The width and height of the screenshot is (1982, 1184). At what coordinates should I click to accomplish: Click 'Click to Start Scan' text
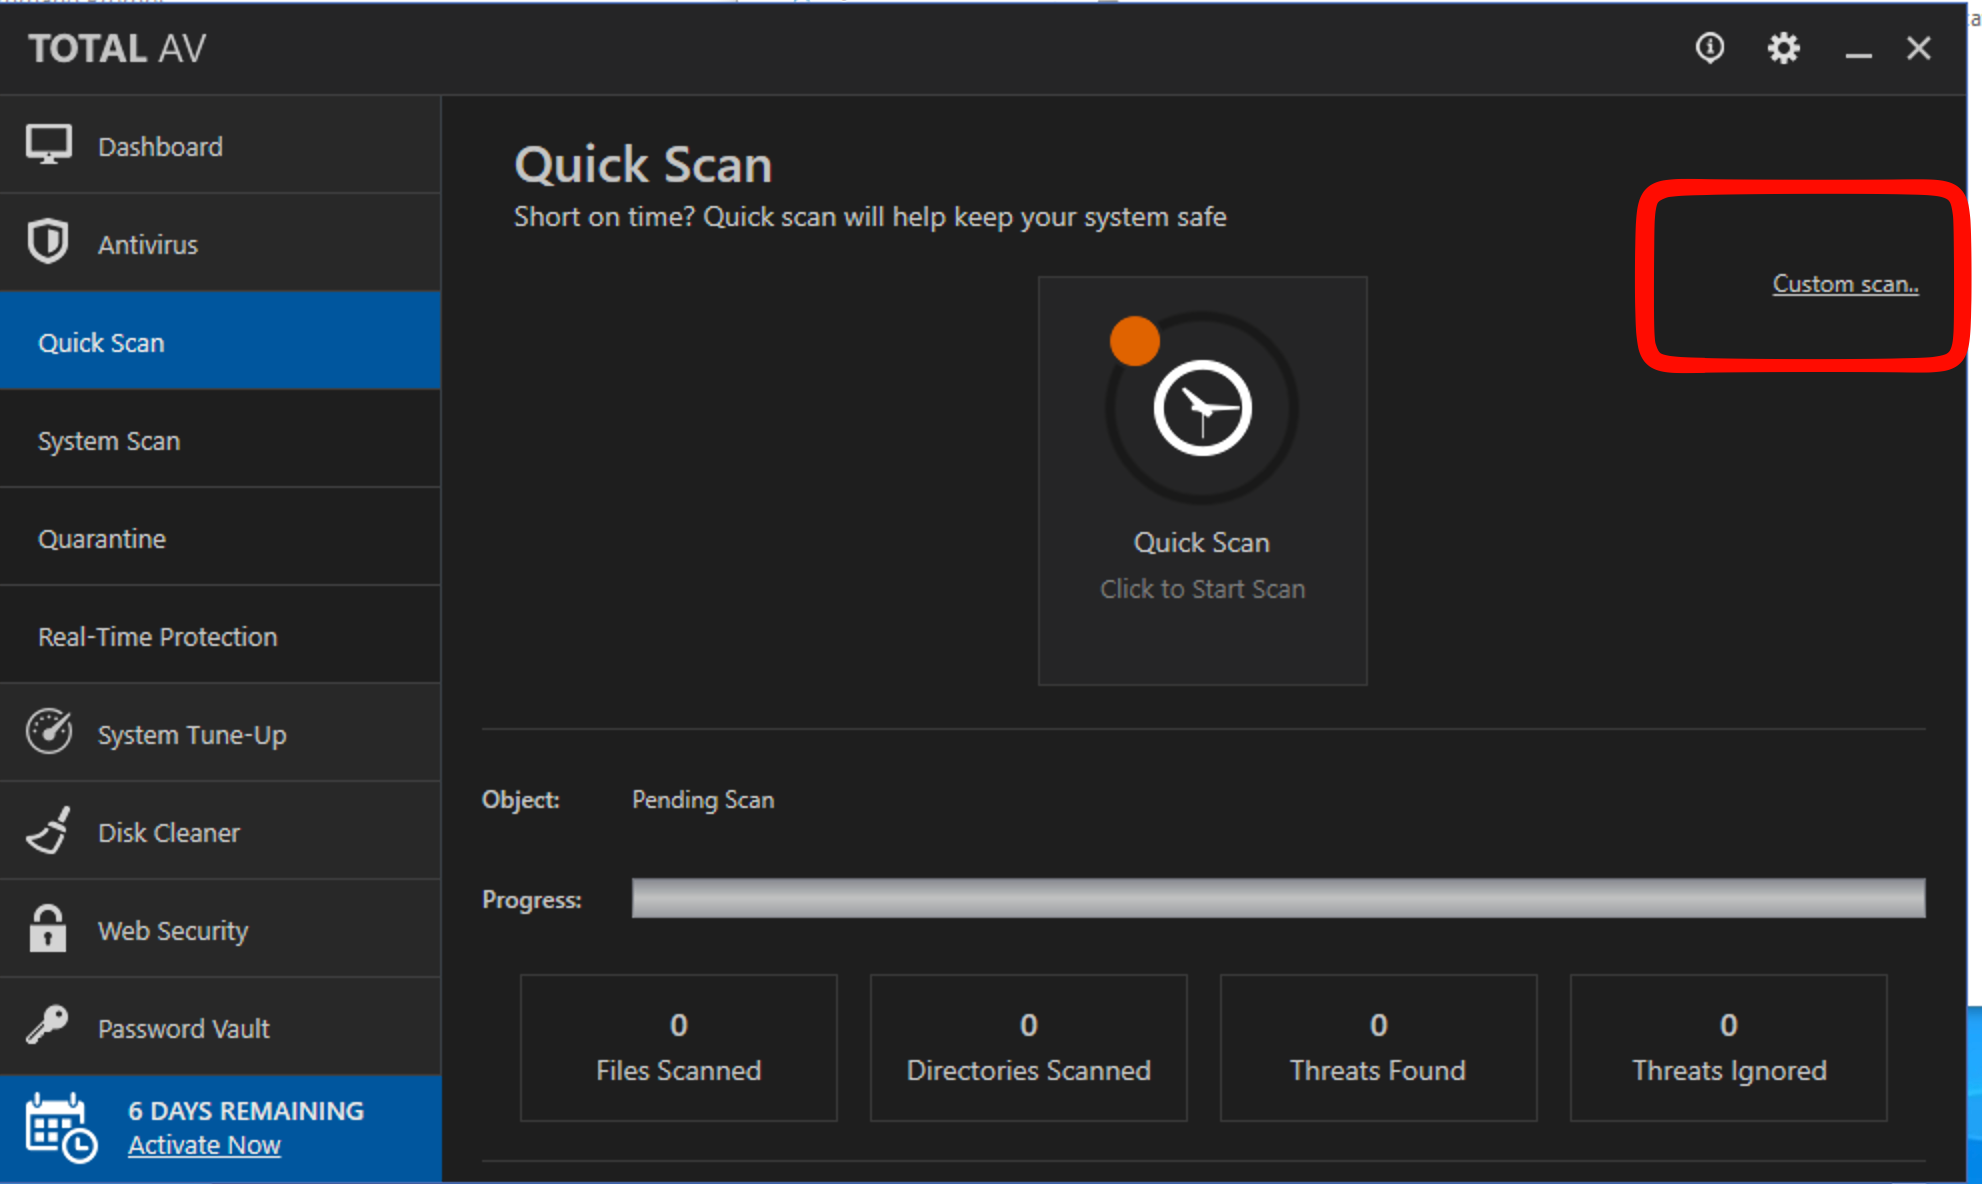[x=1202, y=589]
